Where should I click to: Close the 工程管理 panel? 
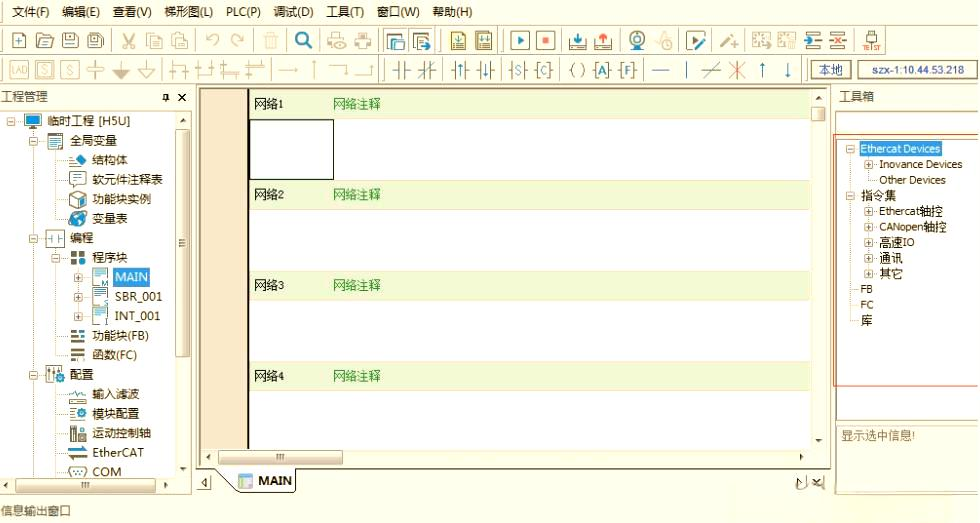pyautogui.click(x=182, y=97)
